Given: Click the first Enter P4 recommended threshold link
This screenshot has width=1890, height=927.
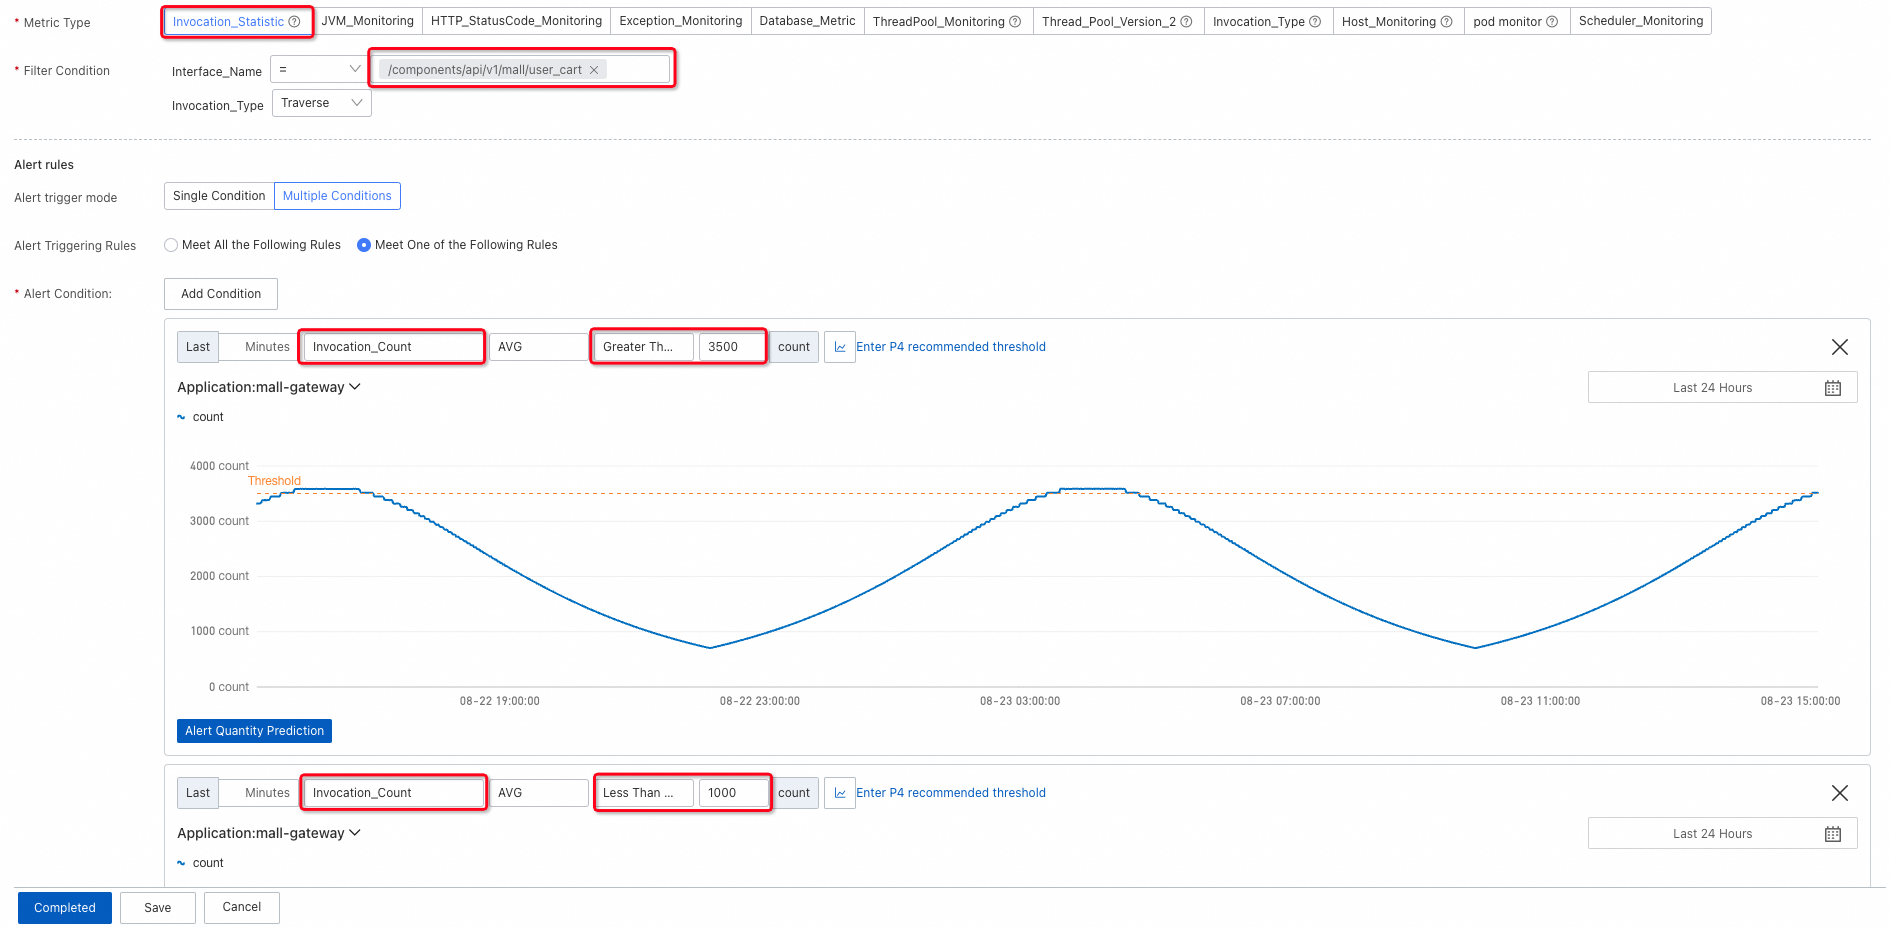Looking at the screenshot, I should 951,347.
